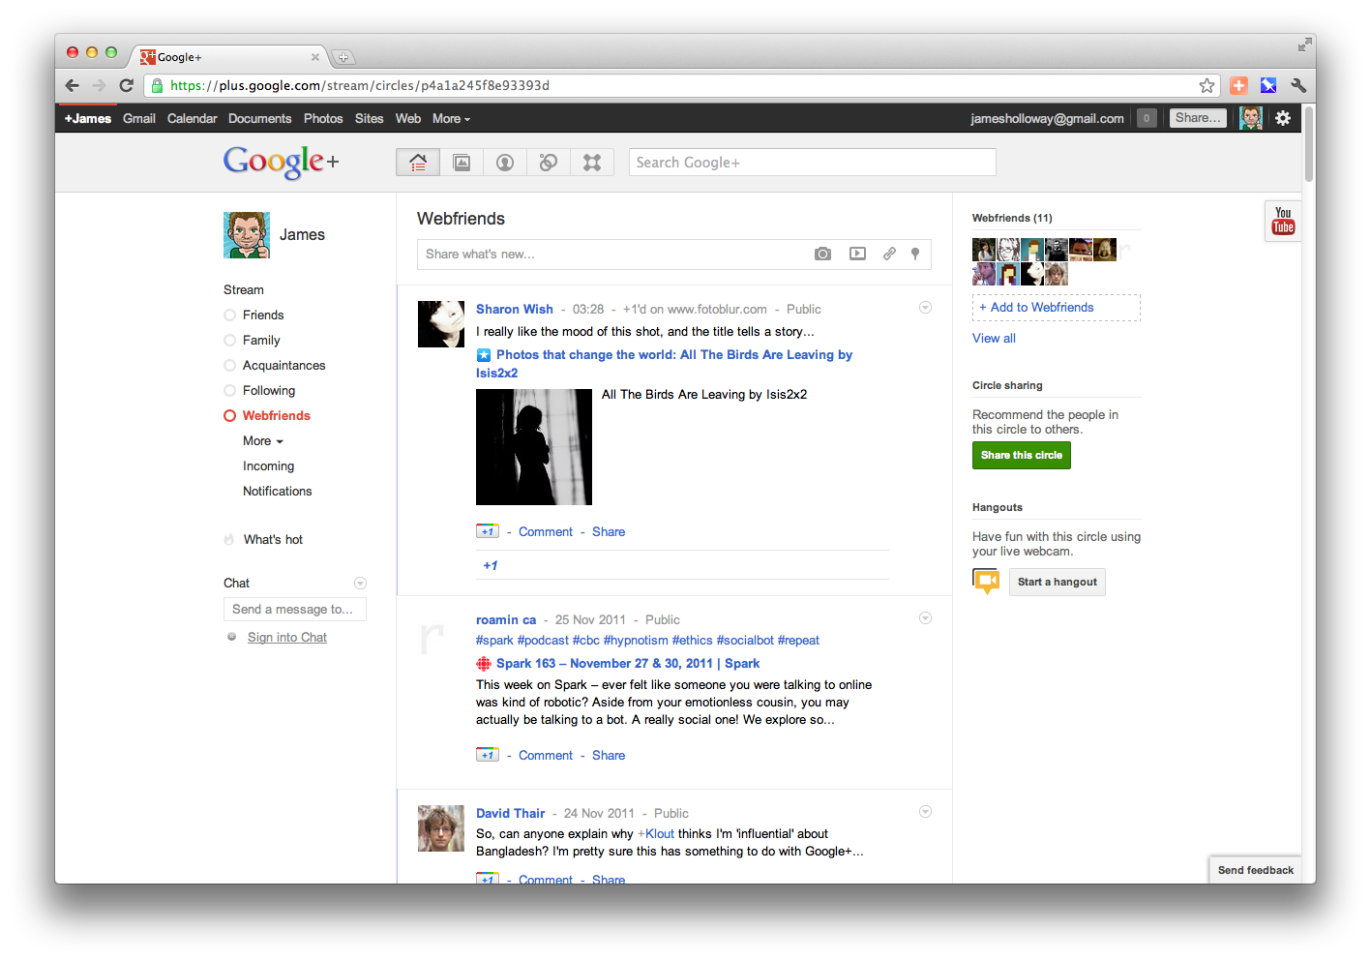Open profile avatar in top black bar

1251,118
